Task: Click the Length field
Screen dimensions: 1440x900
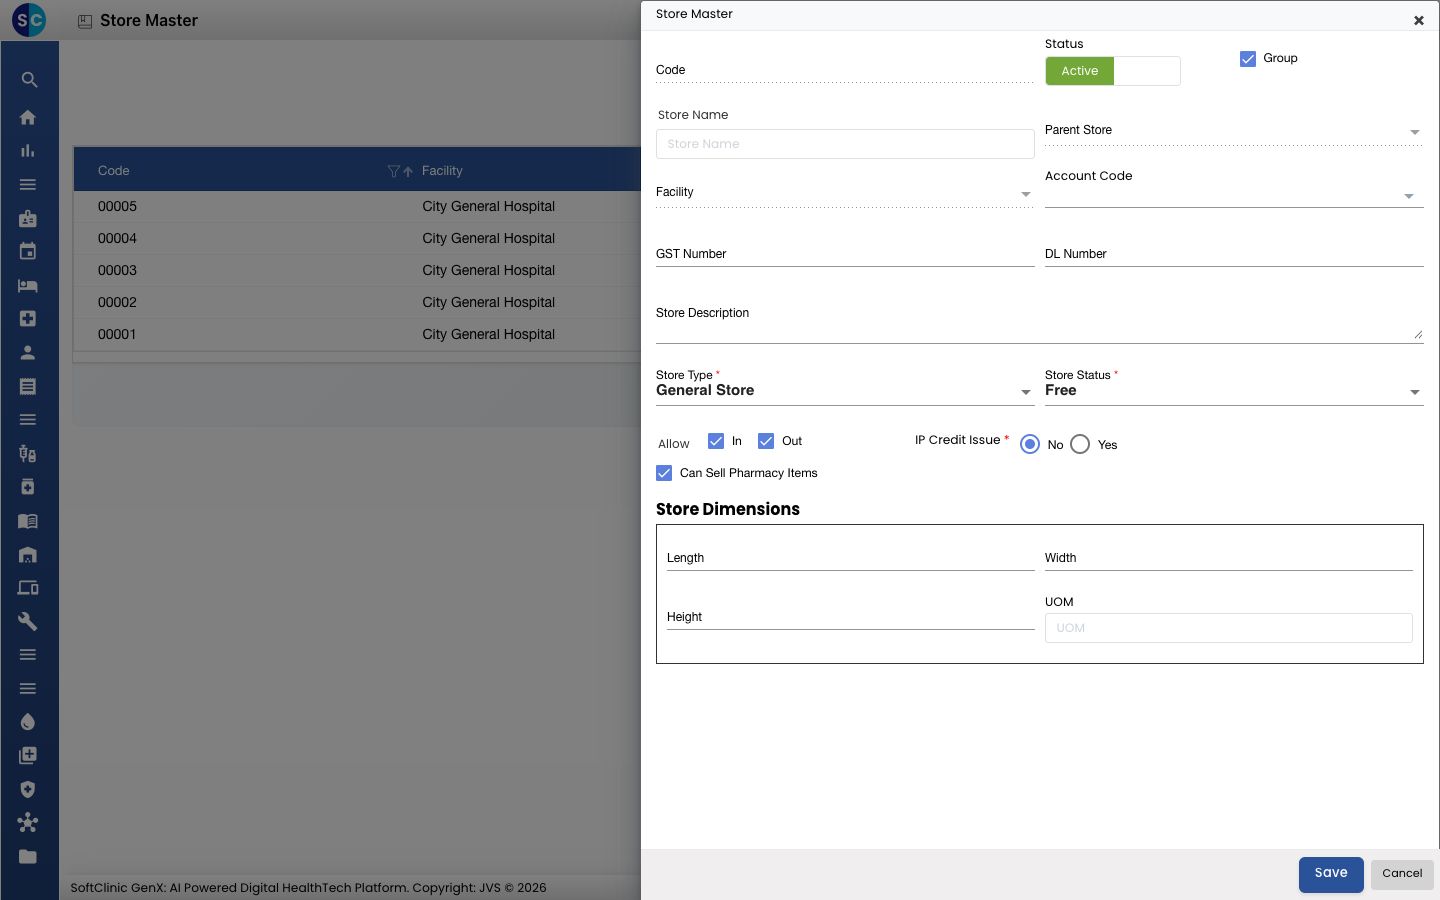Action: click(x=850, y=558)
